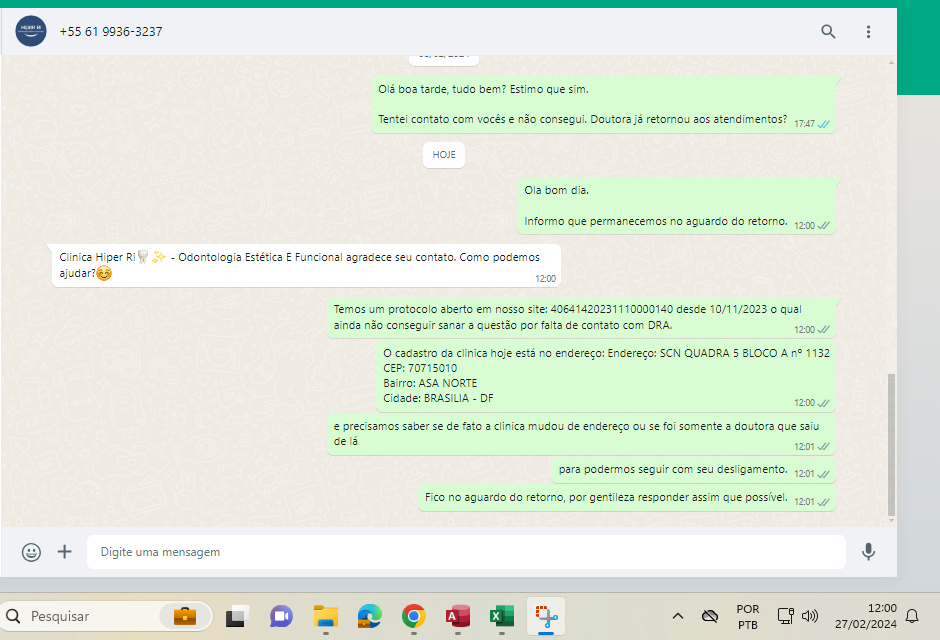Open the emoji picker
Image resolution: width=940 pixels, height=640 pixels.
click(x=31, y=552)
